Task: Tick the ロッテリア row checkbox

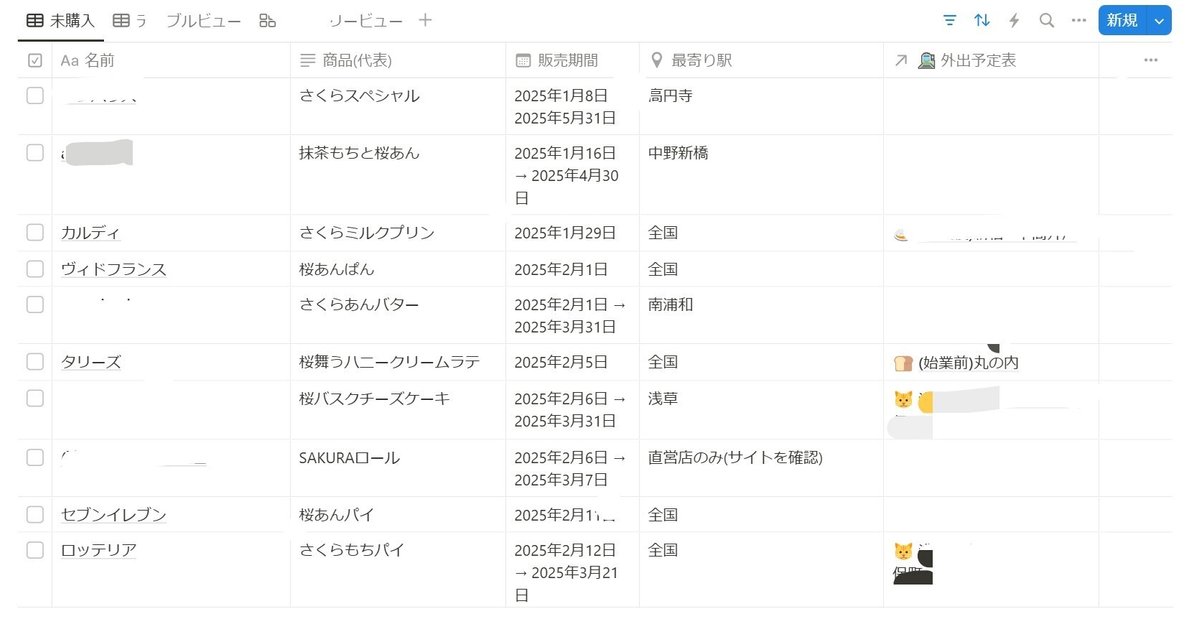Action: pos(35,550)
